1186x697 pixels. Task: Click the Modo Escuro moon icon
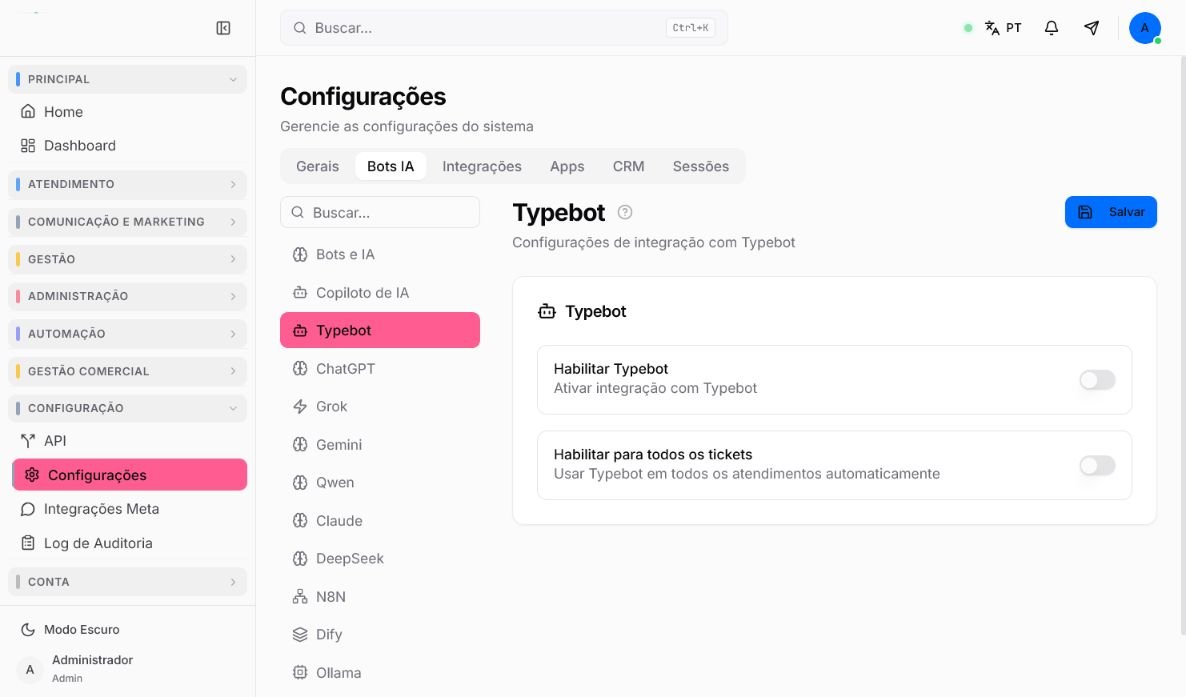28,630
